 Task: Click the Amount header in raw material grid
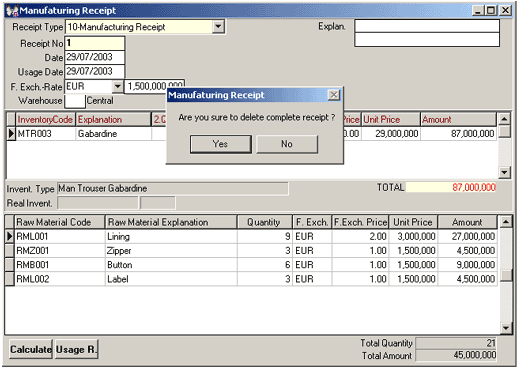pos(467,222)
